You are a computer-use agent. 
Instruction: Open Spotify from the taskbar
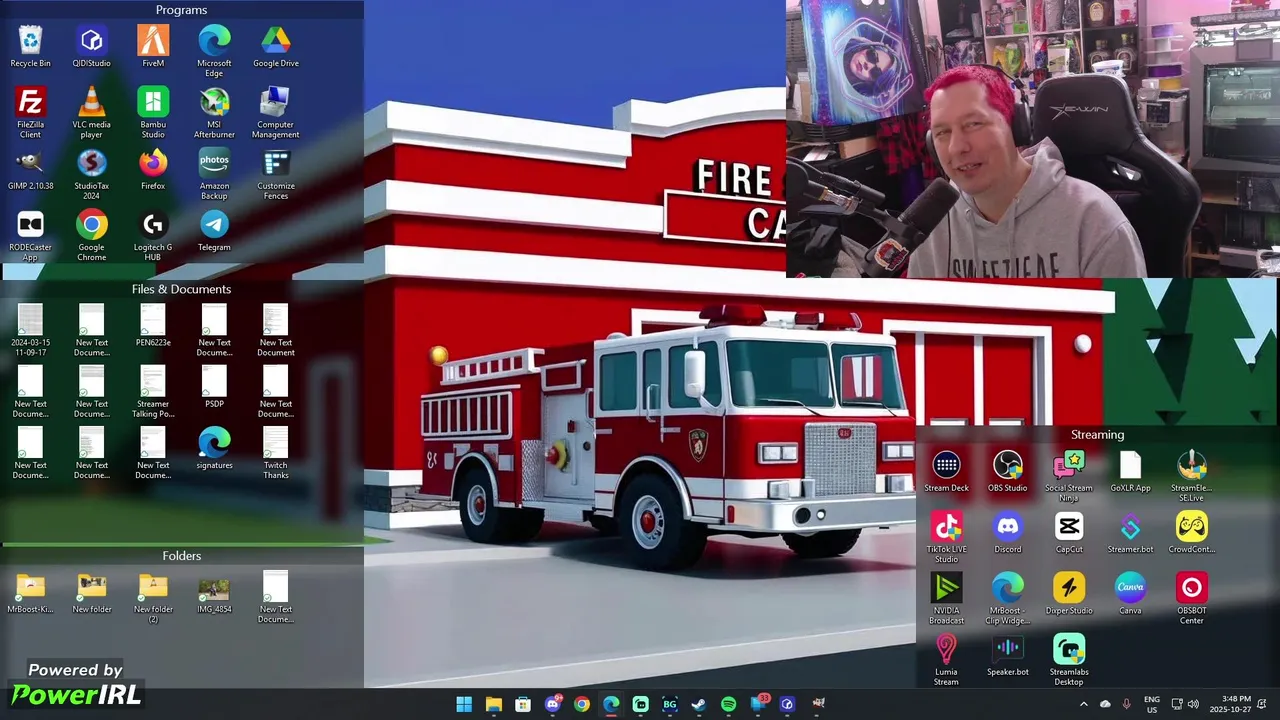click(728, 704)
